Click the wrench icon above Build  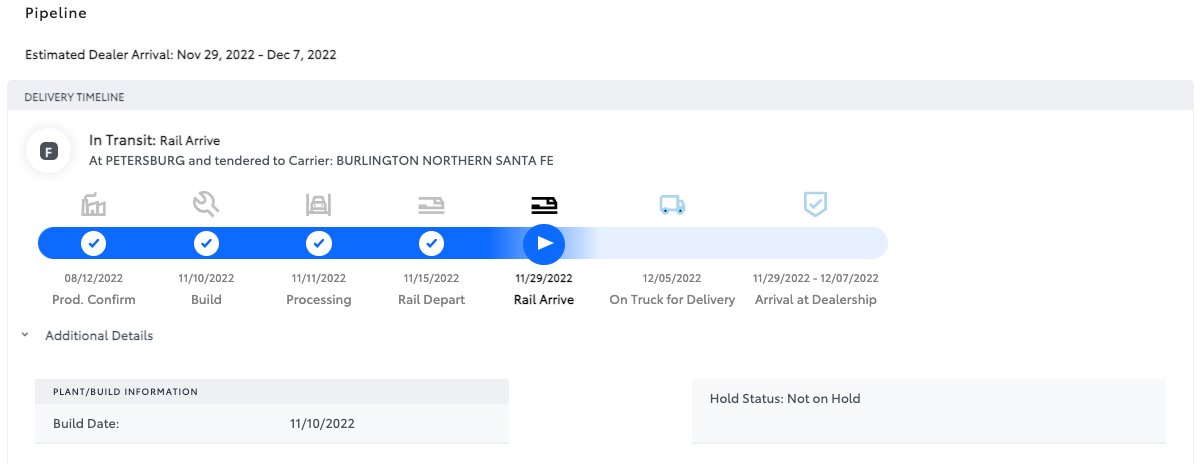[206, 205]
